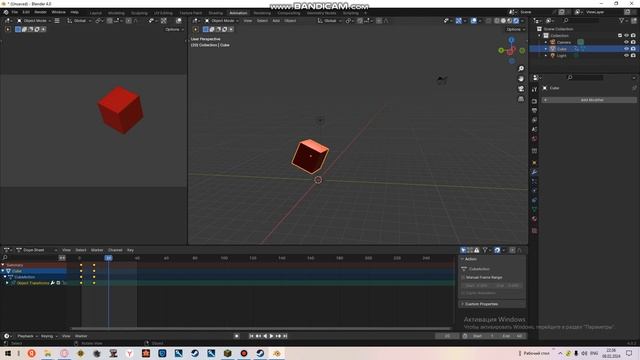Toggle camera view icon in viewport
This screenshot has height=360, width=640.
[x=521, y=89]
